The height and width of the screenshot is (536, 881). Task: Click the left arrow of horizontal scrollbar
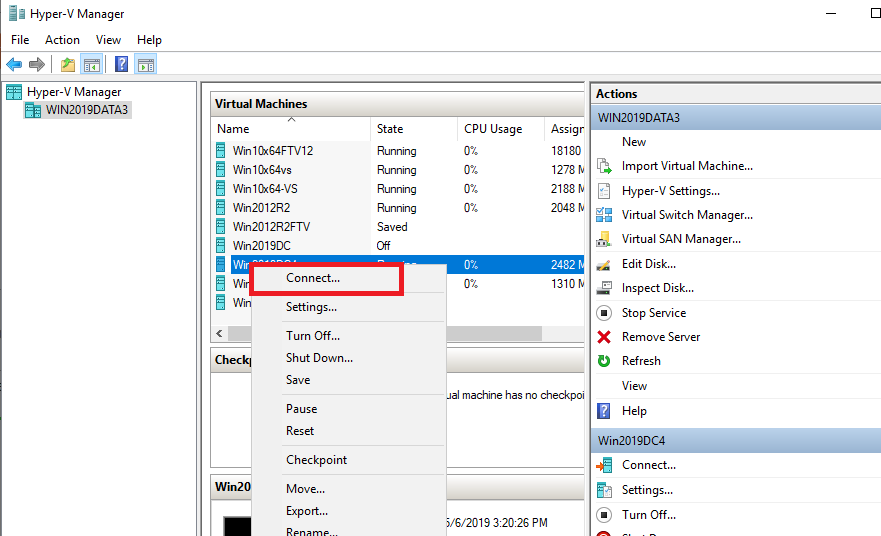coord(219,334)
